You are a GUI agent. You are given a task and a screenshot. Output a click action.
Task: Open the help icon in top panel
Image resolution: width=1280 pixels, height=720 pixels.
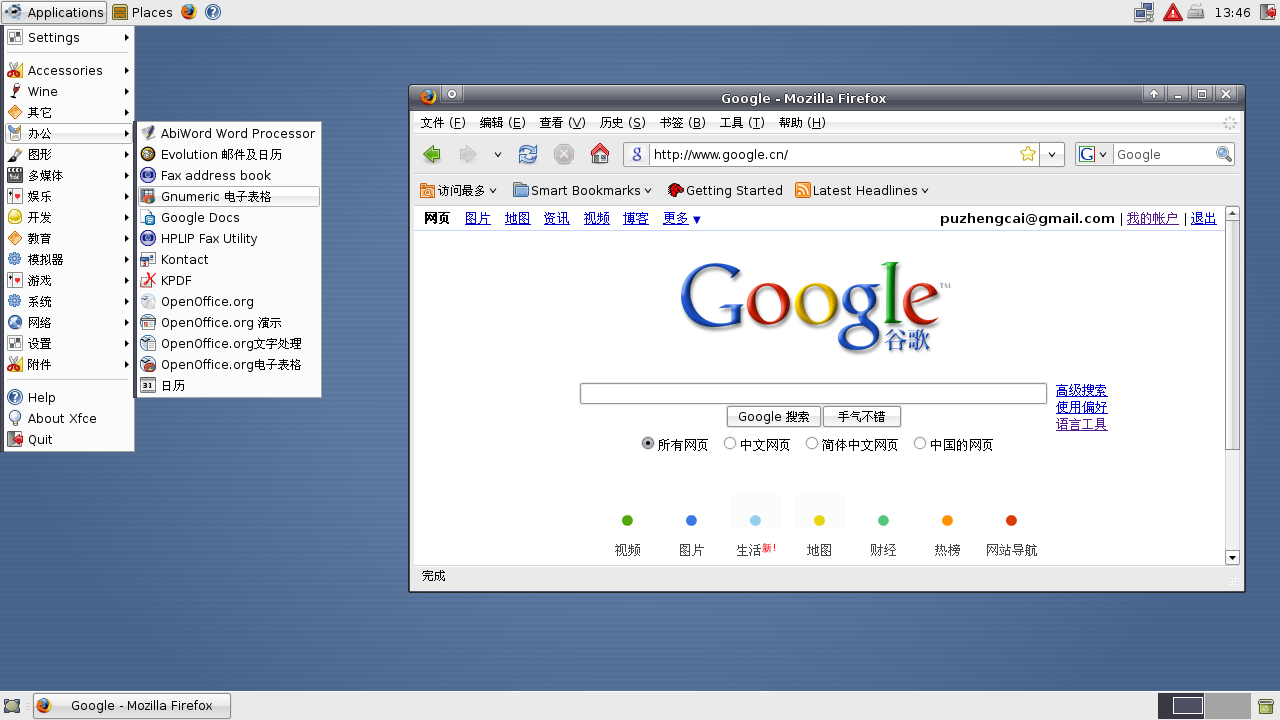[213, 12]
